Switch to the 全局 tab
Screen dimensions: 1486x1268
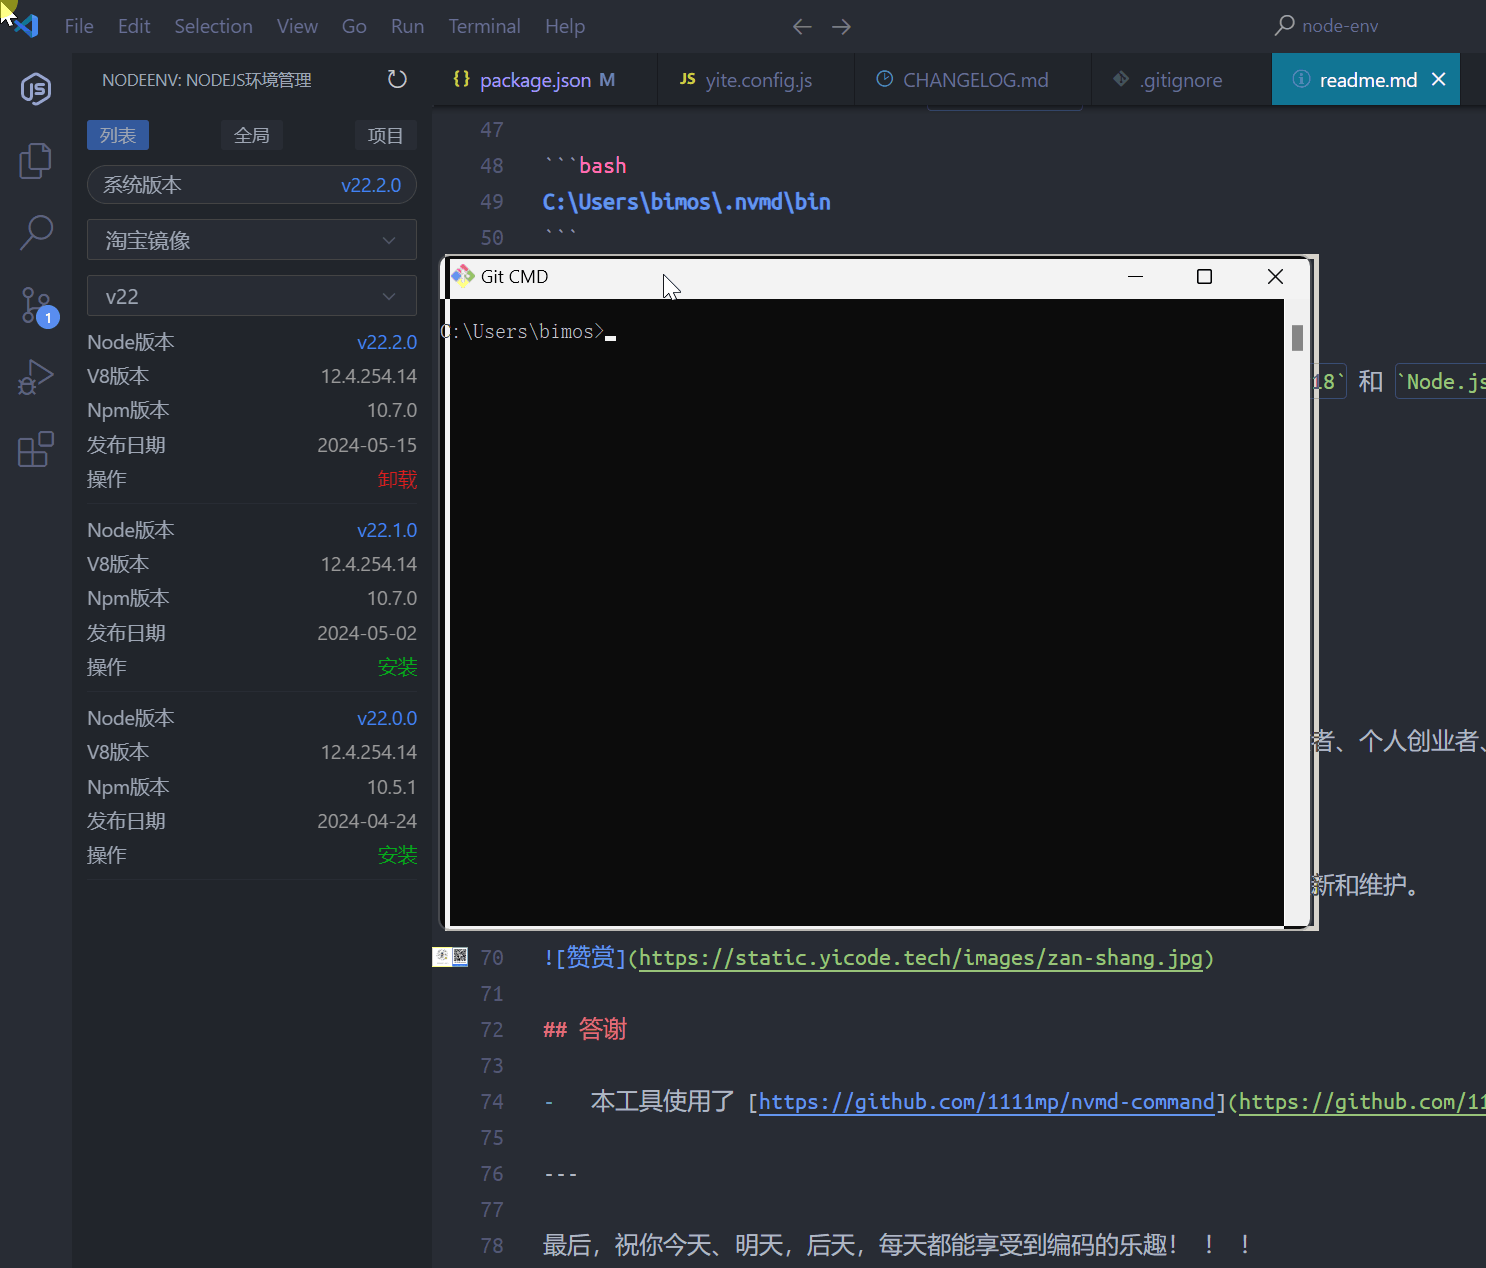click(252, 135)
